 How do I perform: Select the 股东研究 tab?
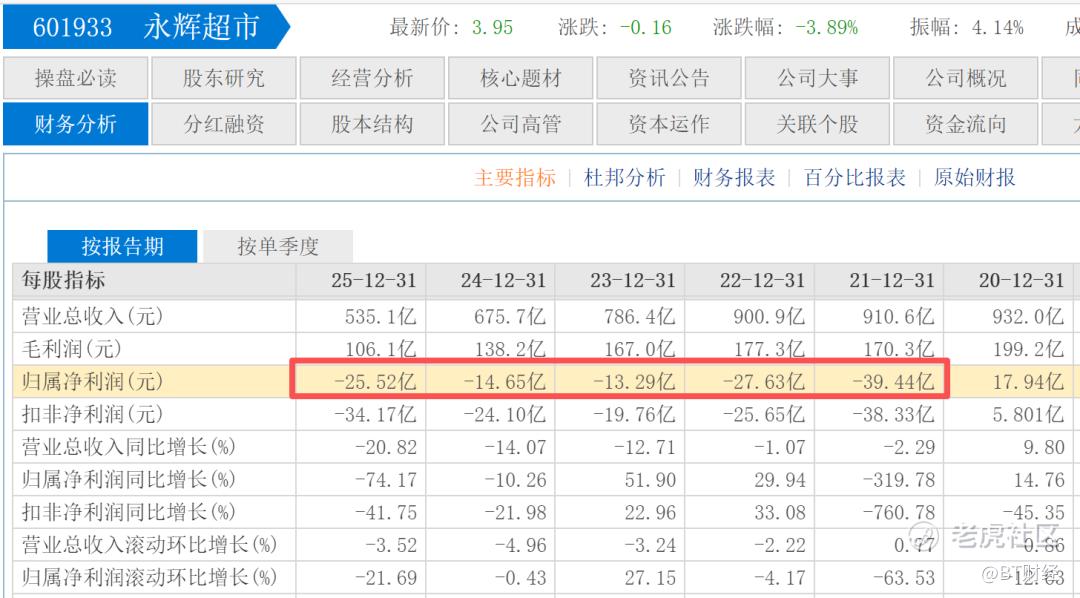[x=224, y=78]
